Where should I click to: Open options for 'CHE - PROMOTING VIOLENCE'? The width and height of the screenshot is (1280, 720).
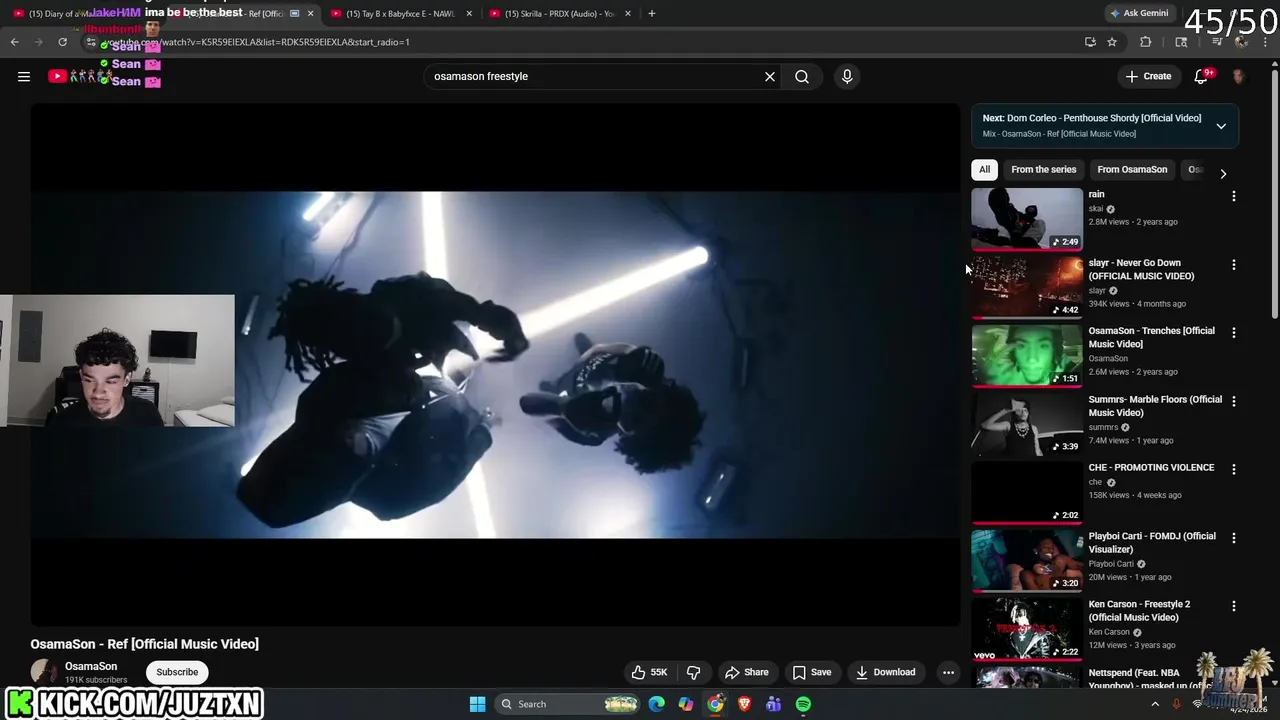click(1233, 469)
